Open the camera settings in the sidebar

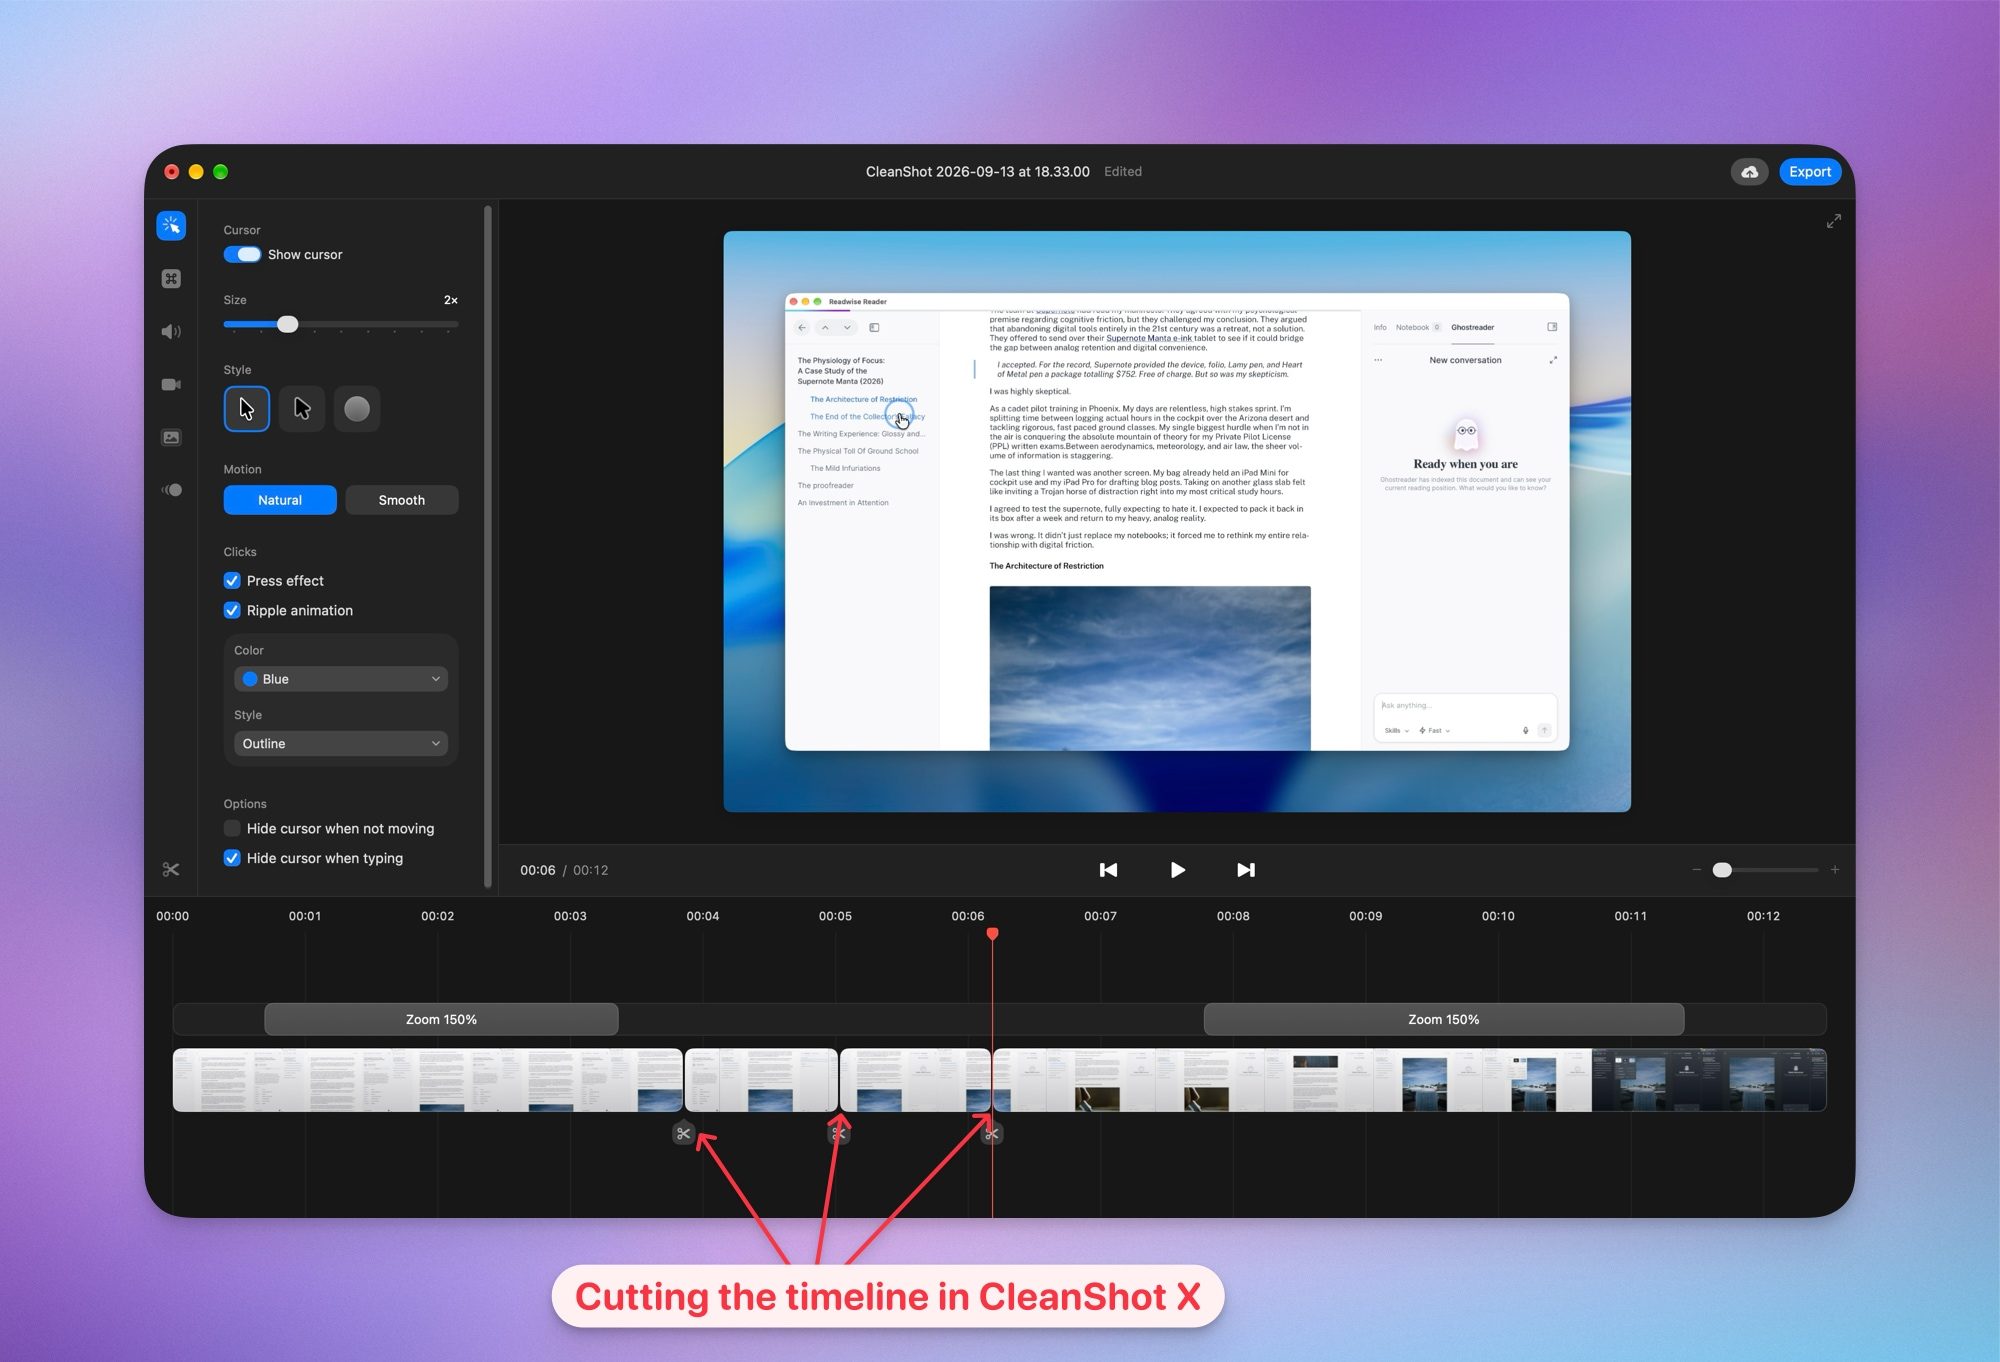point(171,384)
